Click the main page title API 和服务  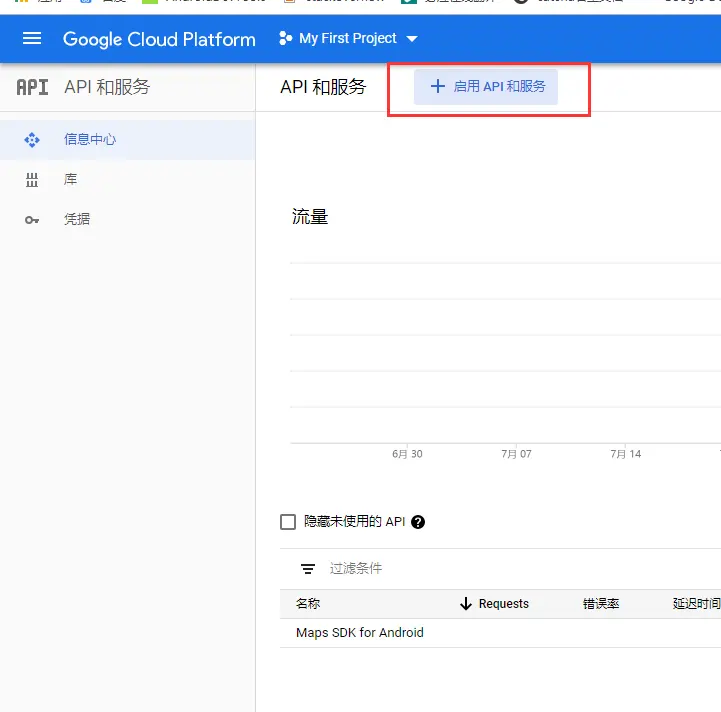point(323,87)
